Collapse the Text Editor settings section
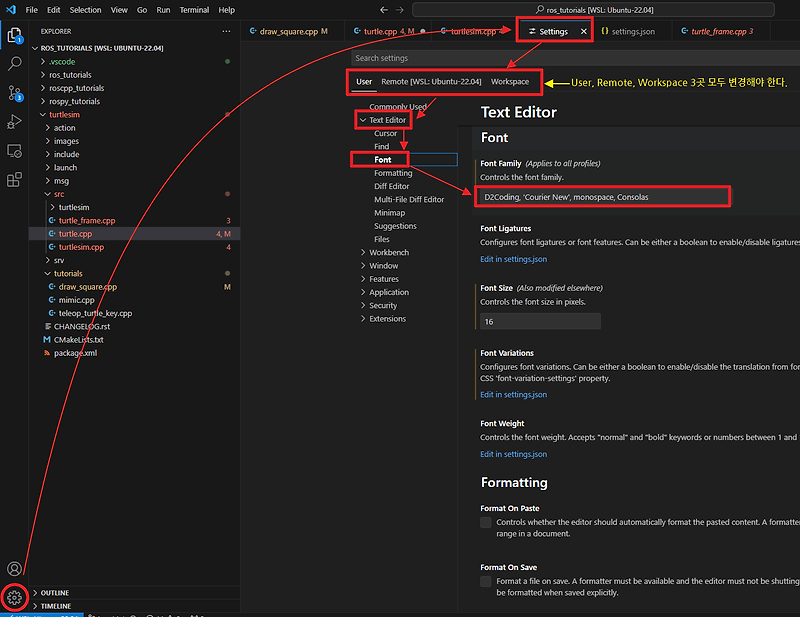Image resolution: width=800 pixels, height=617 pixels. click(x=363, y=120)
